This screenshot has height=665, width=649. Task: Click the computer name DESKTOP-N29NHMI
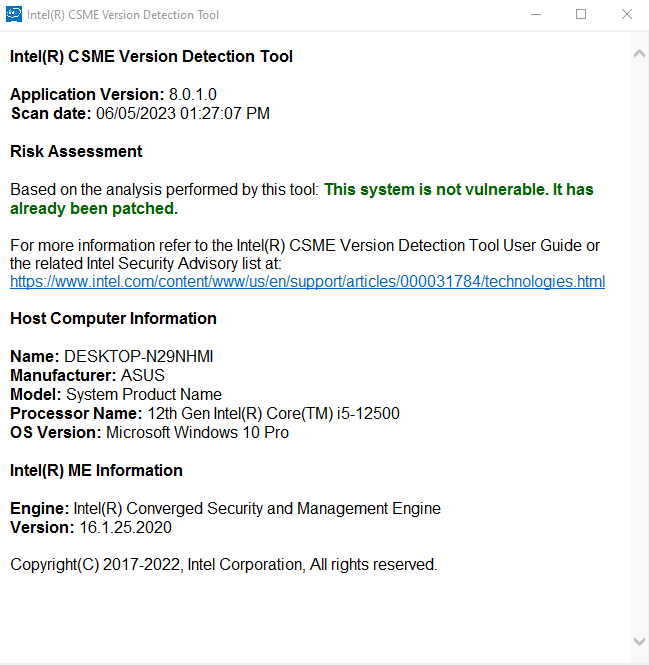click(x=139, y=357)
